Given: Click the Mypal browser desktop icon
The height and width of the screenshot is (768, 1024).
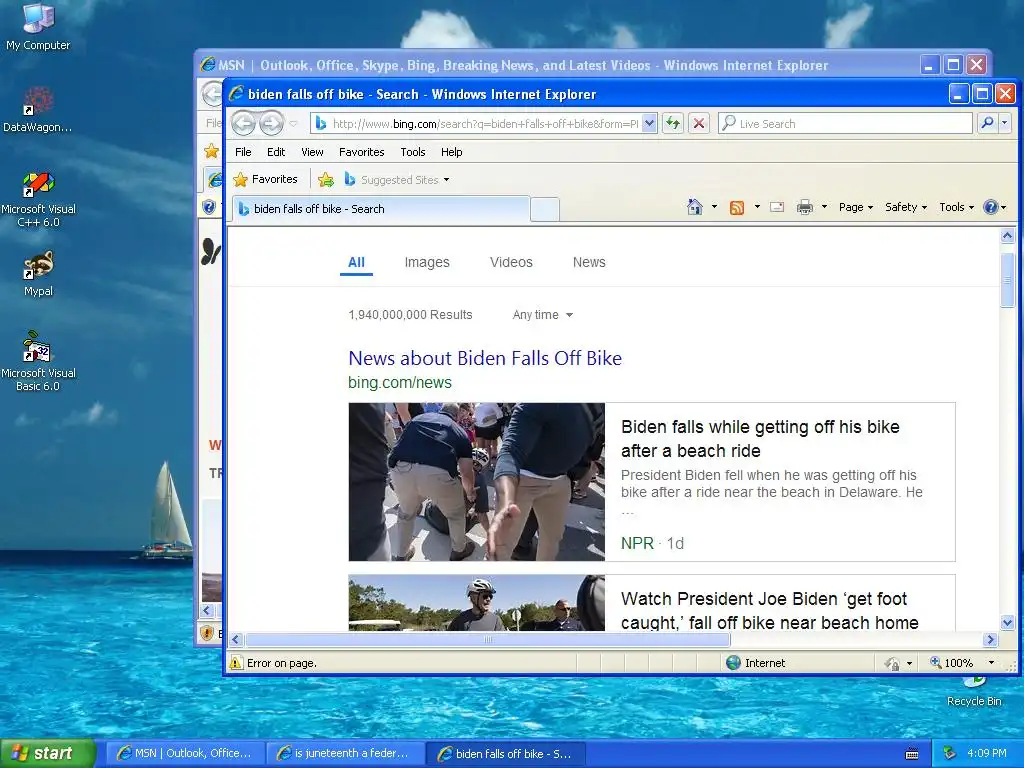Looking at the screenshot, I should tap(38, 274).
